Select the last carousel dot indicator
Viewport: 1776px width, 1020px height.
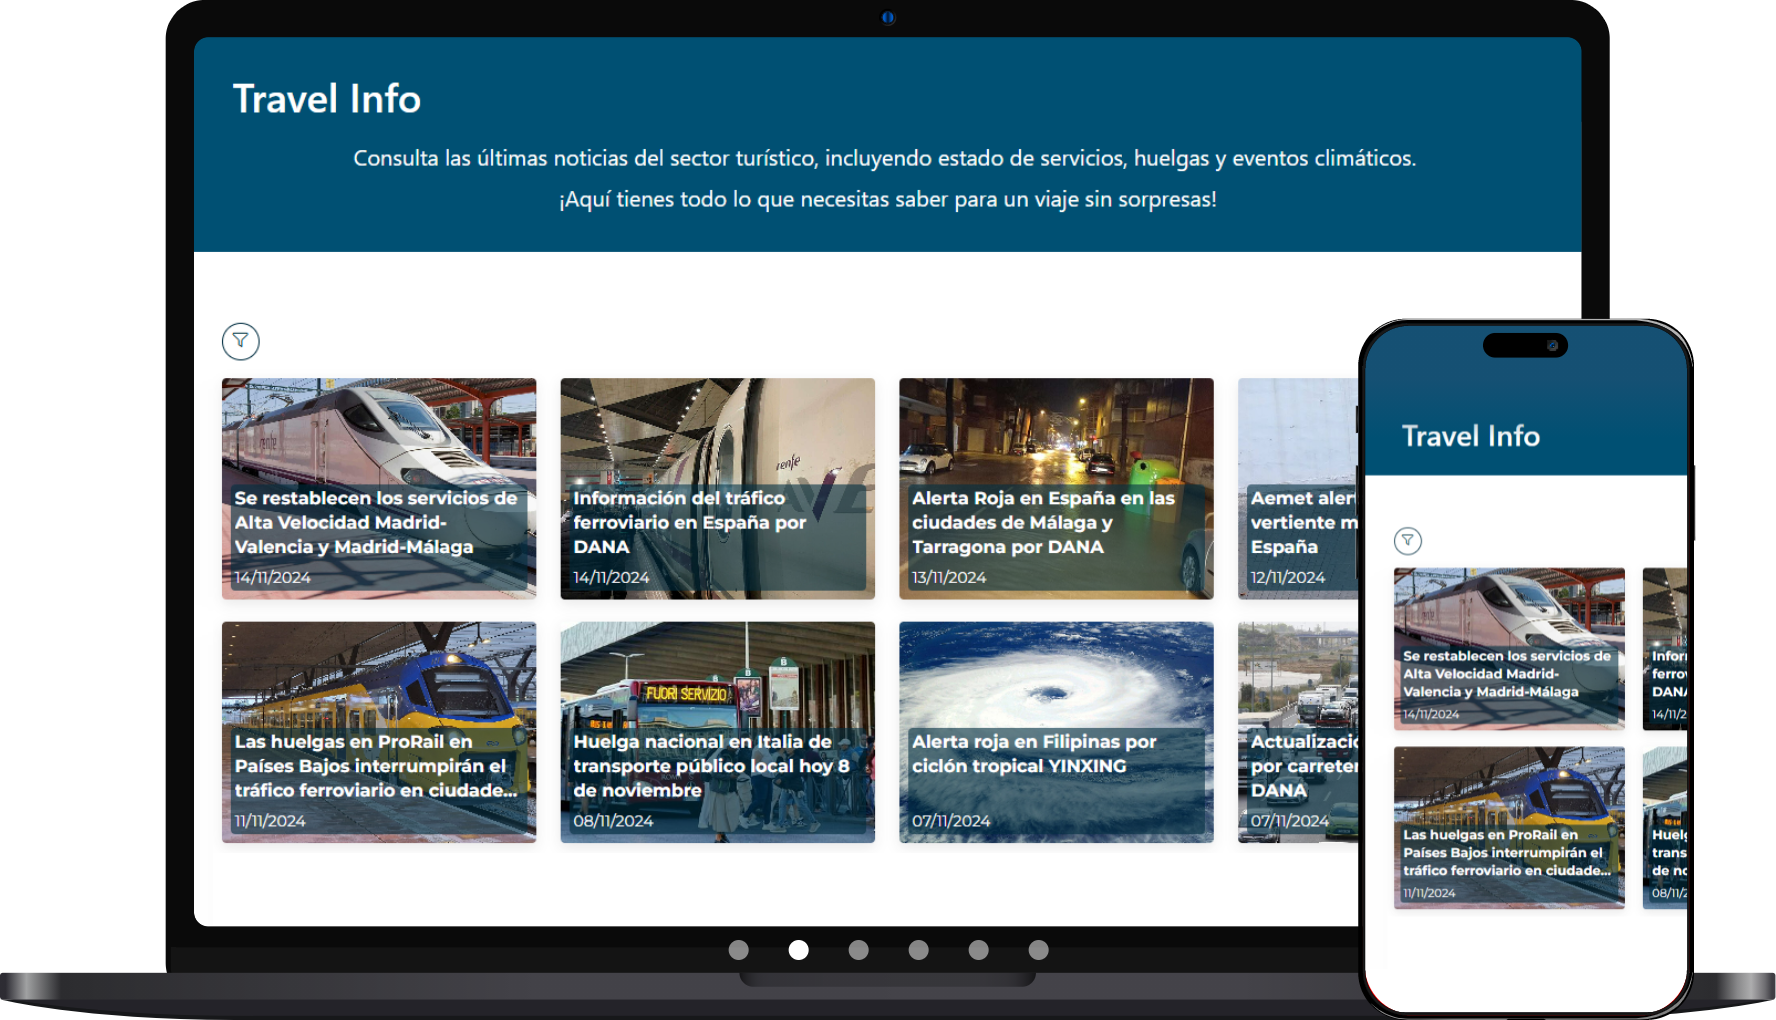1038,950
